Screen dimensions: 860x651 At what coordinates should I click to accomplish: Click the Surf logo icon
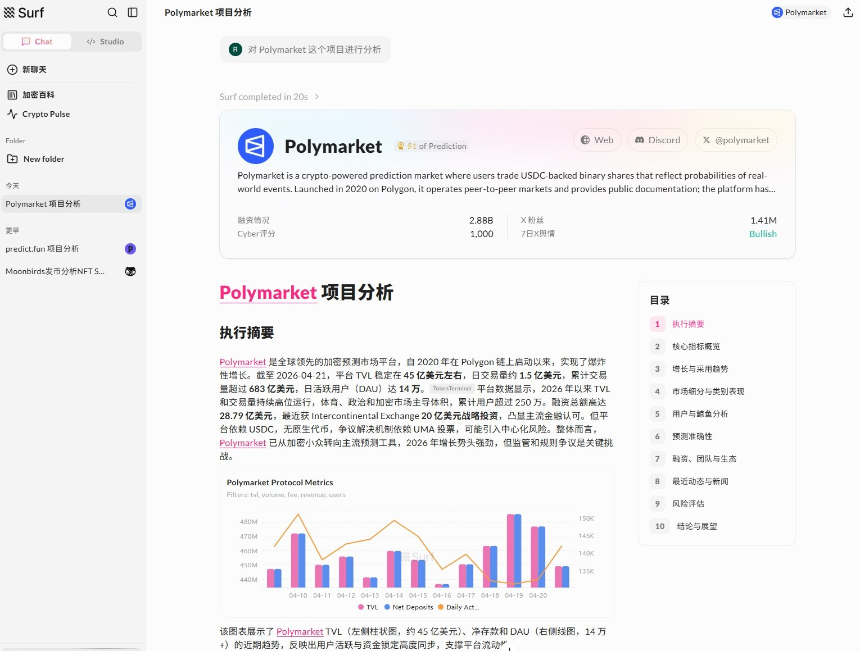(x=9, y=12)
